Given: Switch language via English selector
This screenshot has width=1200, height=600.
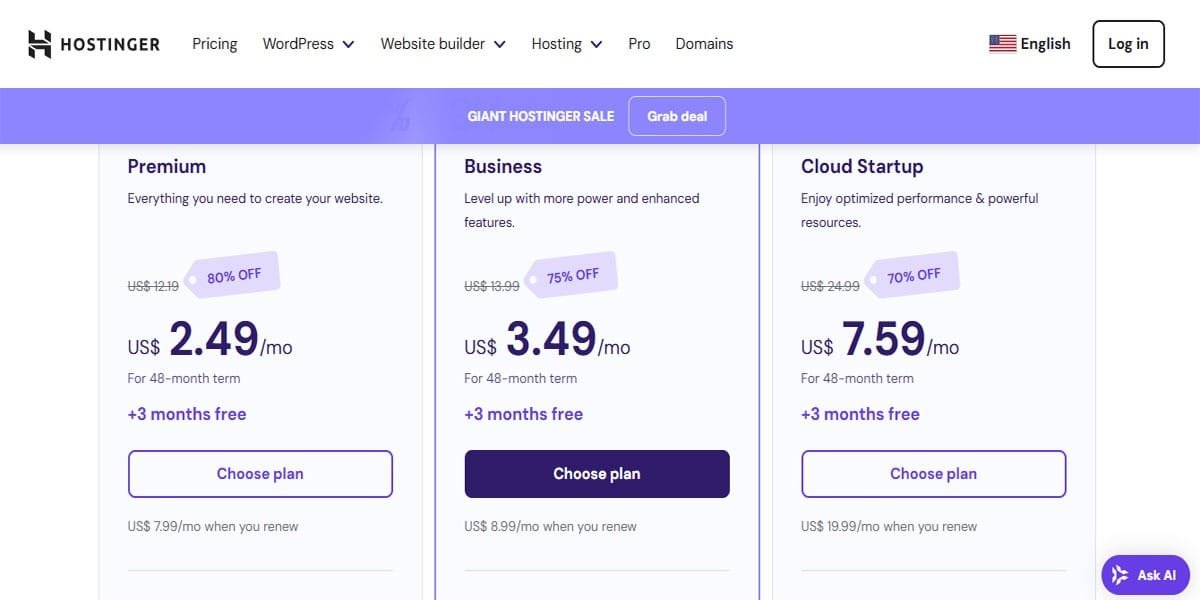Looking at the screenshot, I should tap(1045, 44).
